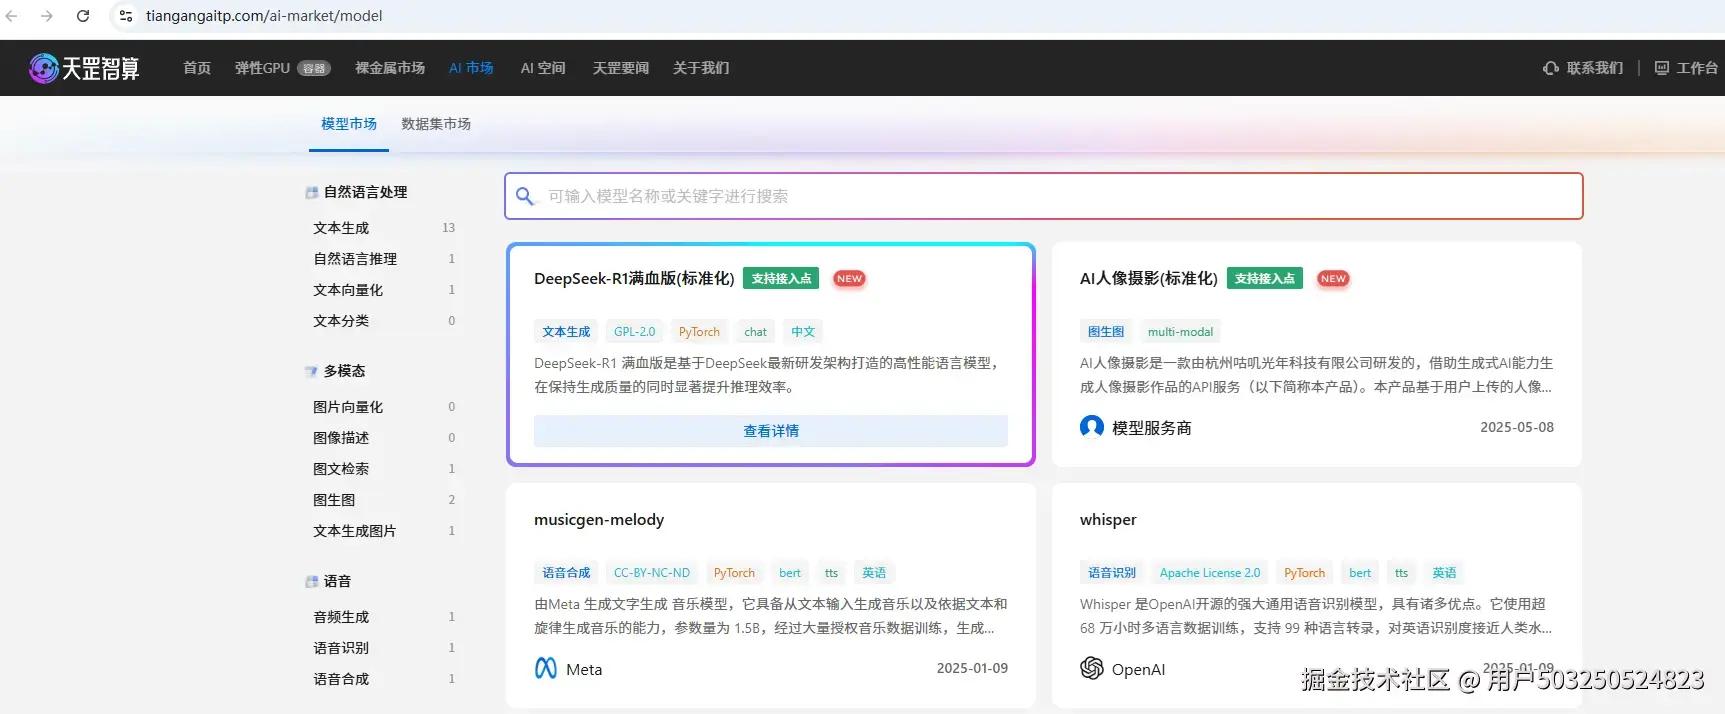Viewport: 1725px width, 714px height.
Task: Open 首页 in the top navigation
Action: (x=197, y=68)
